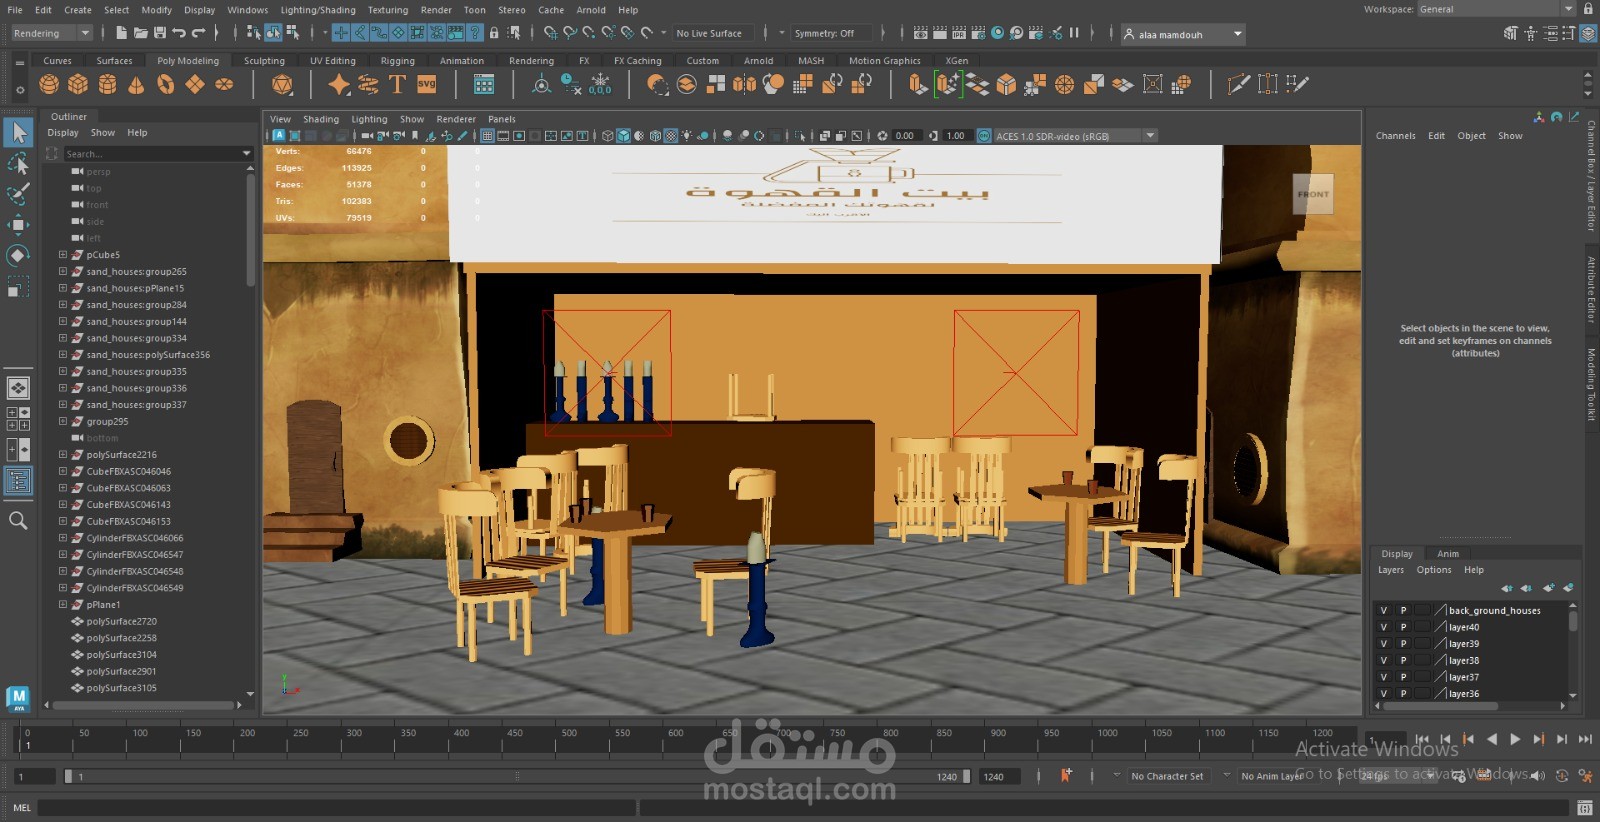1600x822 pixels.
Task: Expand the pPlane1 node in Outliner
Action: pos(63,604)
